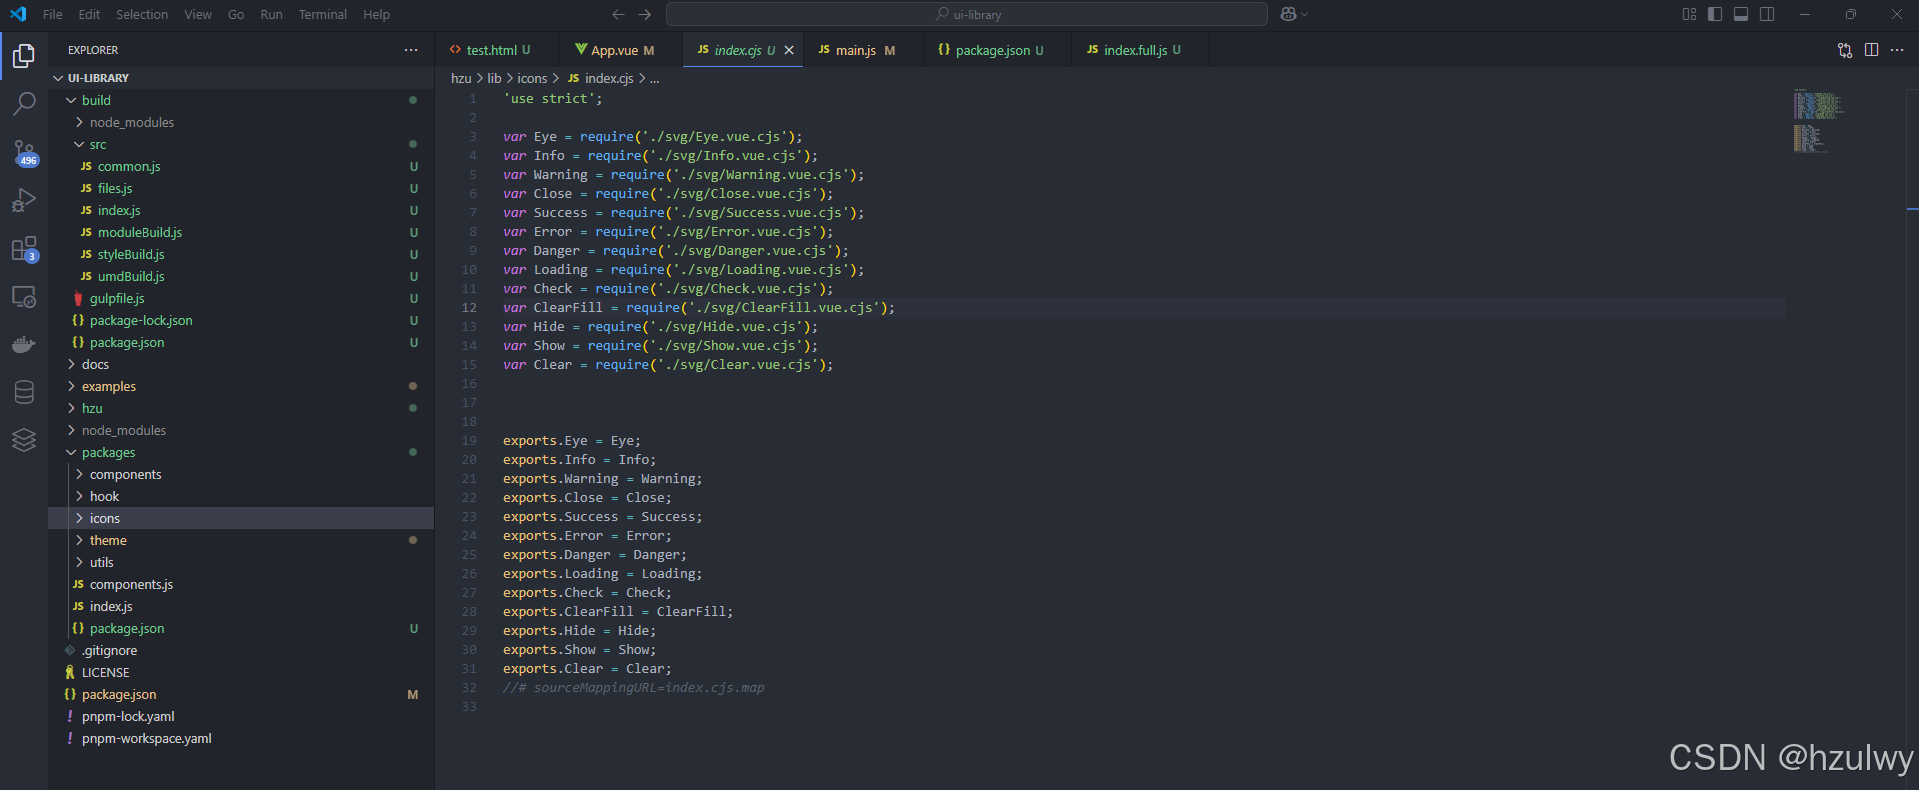1919x790 pixels.
Task: Open the View menu
Action: (198, 14)
